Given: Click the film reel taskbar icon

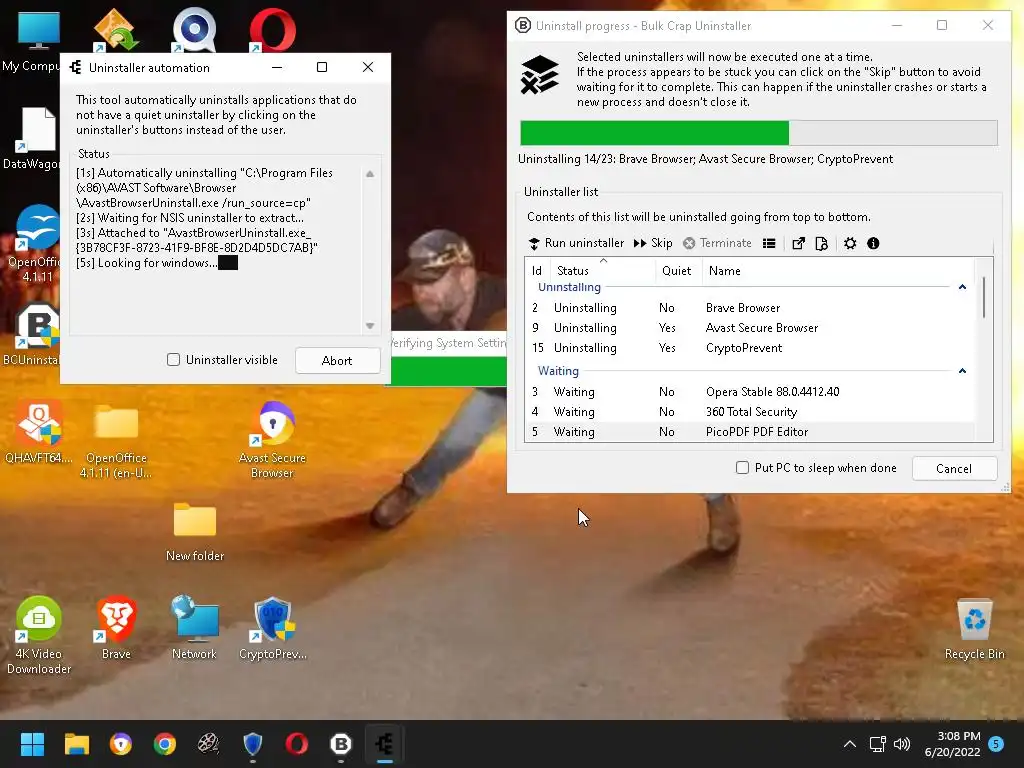Looking at the screenshot, I should click(208, 744).
